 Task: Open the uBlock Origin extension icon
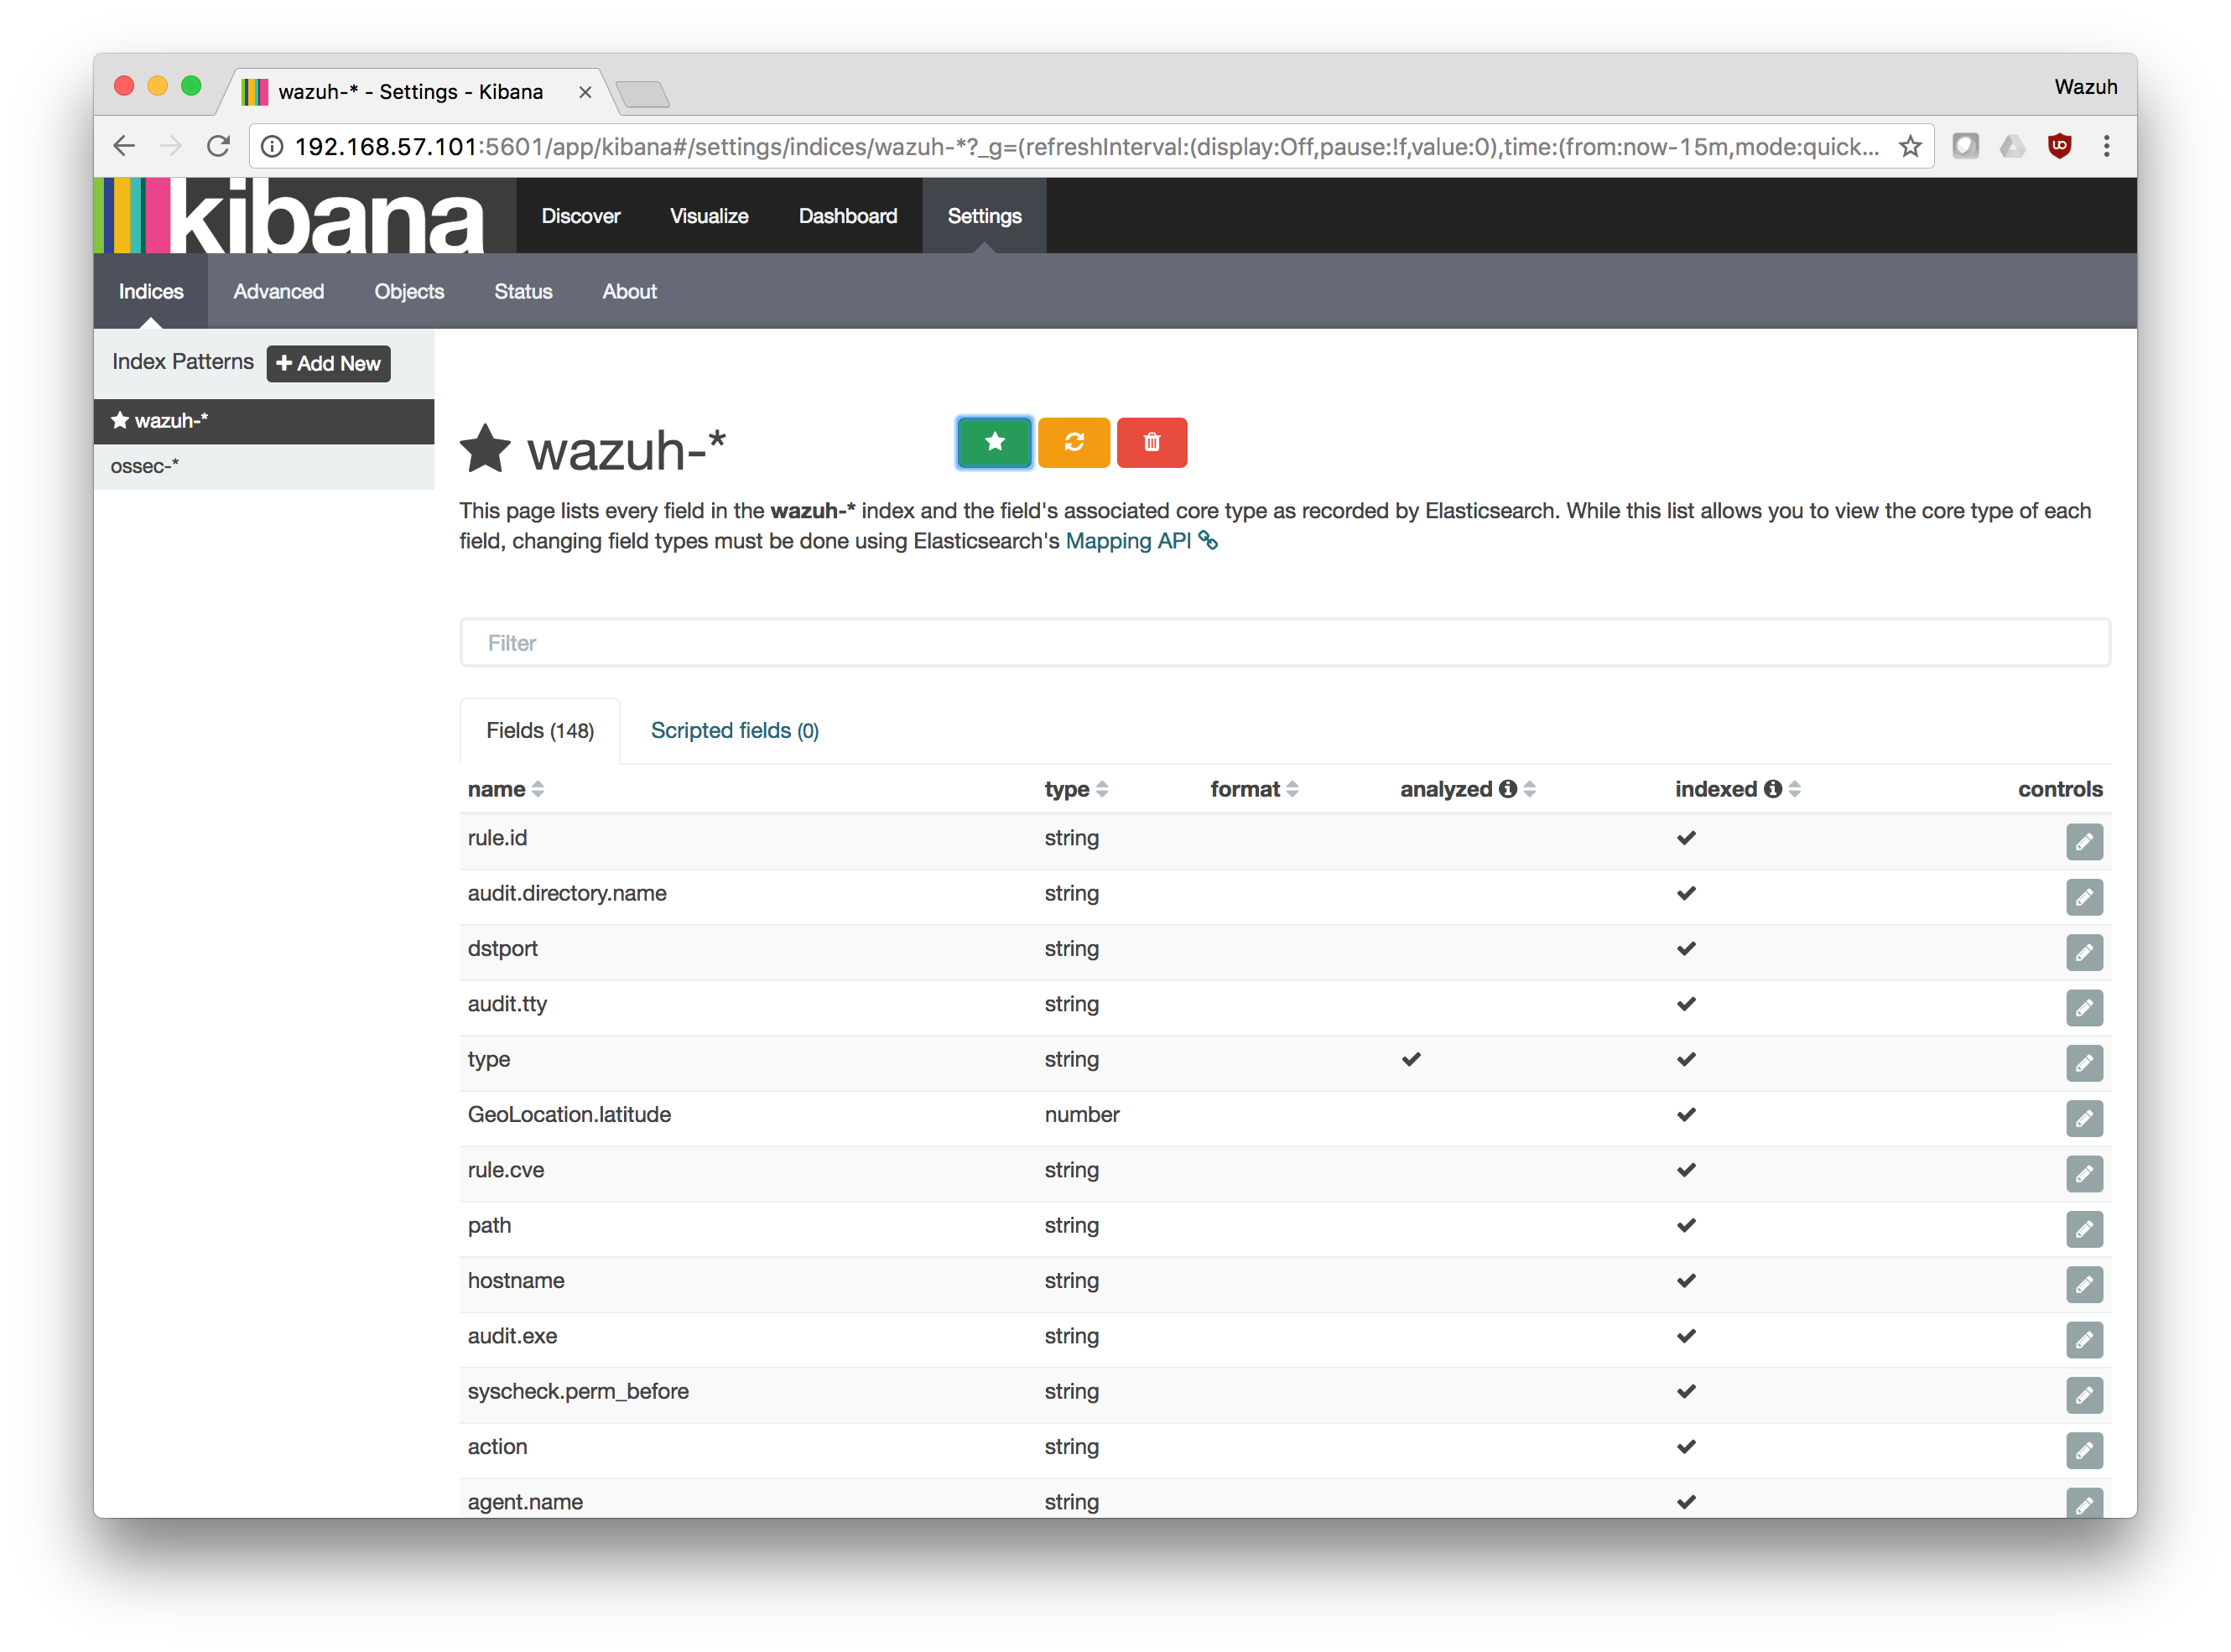coord(2058,146)
